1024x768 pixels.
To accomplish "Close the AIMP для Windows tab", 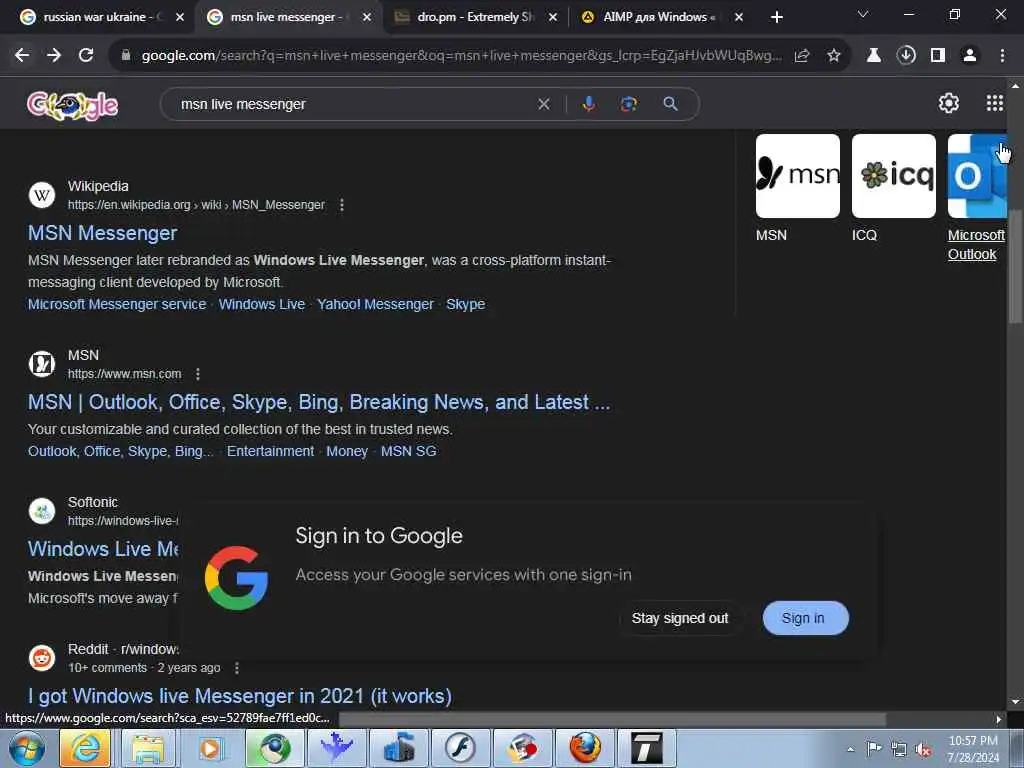I will (x=739, y=17).
